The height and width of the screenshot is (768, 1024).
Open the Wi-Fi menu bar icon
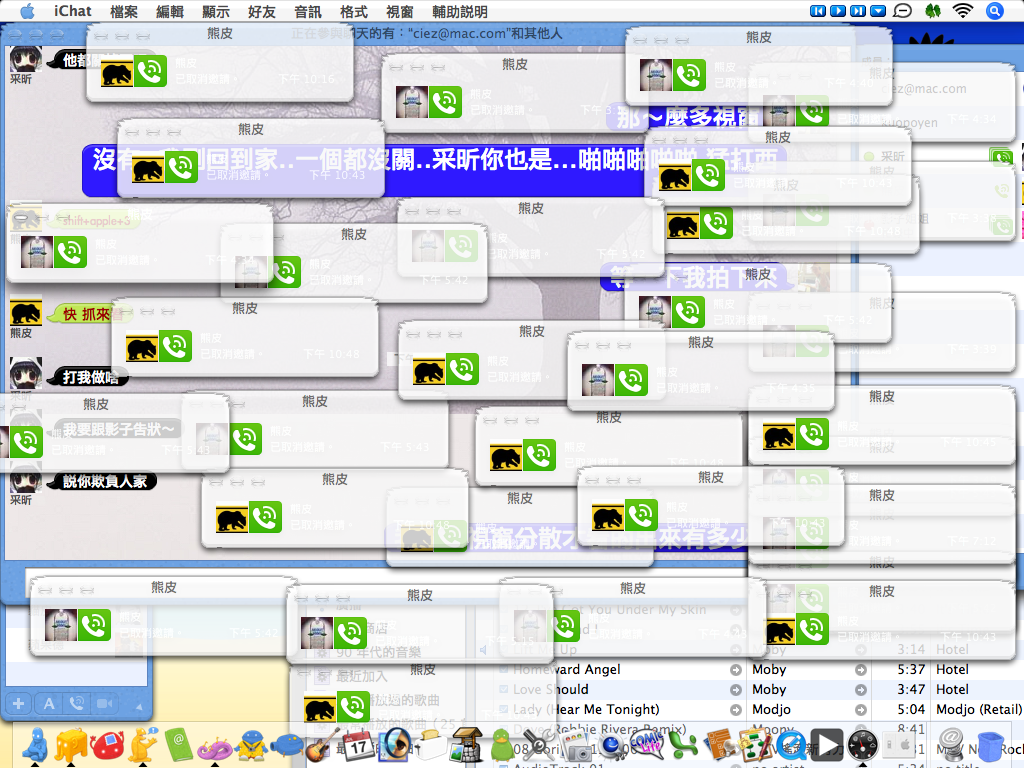click(x=963, y=10)
